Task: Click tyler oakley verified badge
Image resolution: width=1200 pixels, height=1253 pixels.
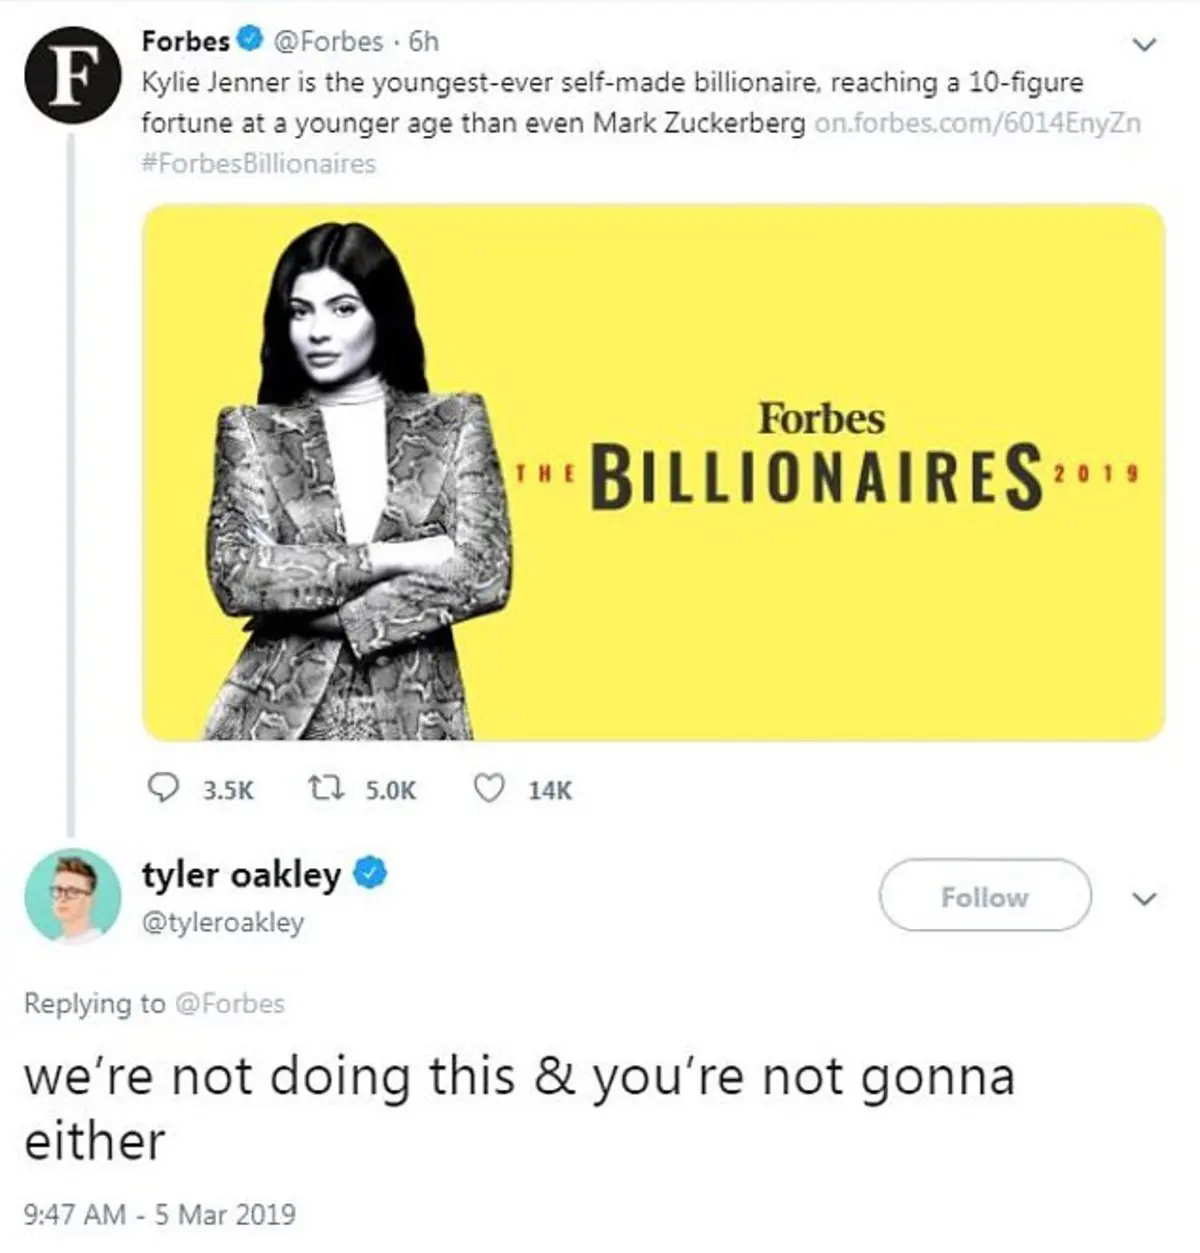Action: [x=370, y=873]
